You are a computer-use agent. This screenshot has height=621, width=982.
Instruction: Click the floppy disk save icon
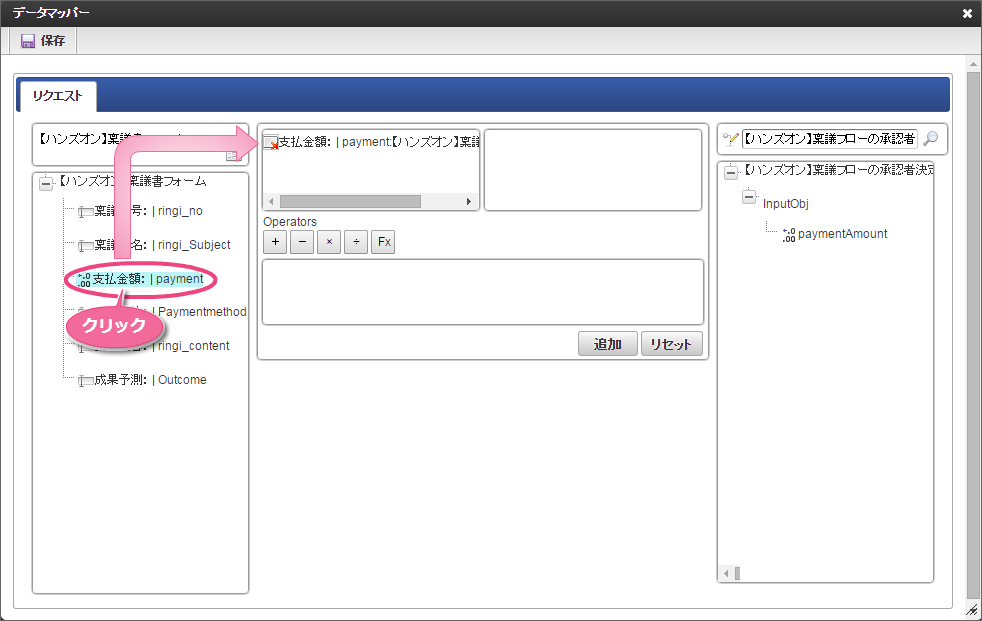(28, 41)
